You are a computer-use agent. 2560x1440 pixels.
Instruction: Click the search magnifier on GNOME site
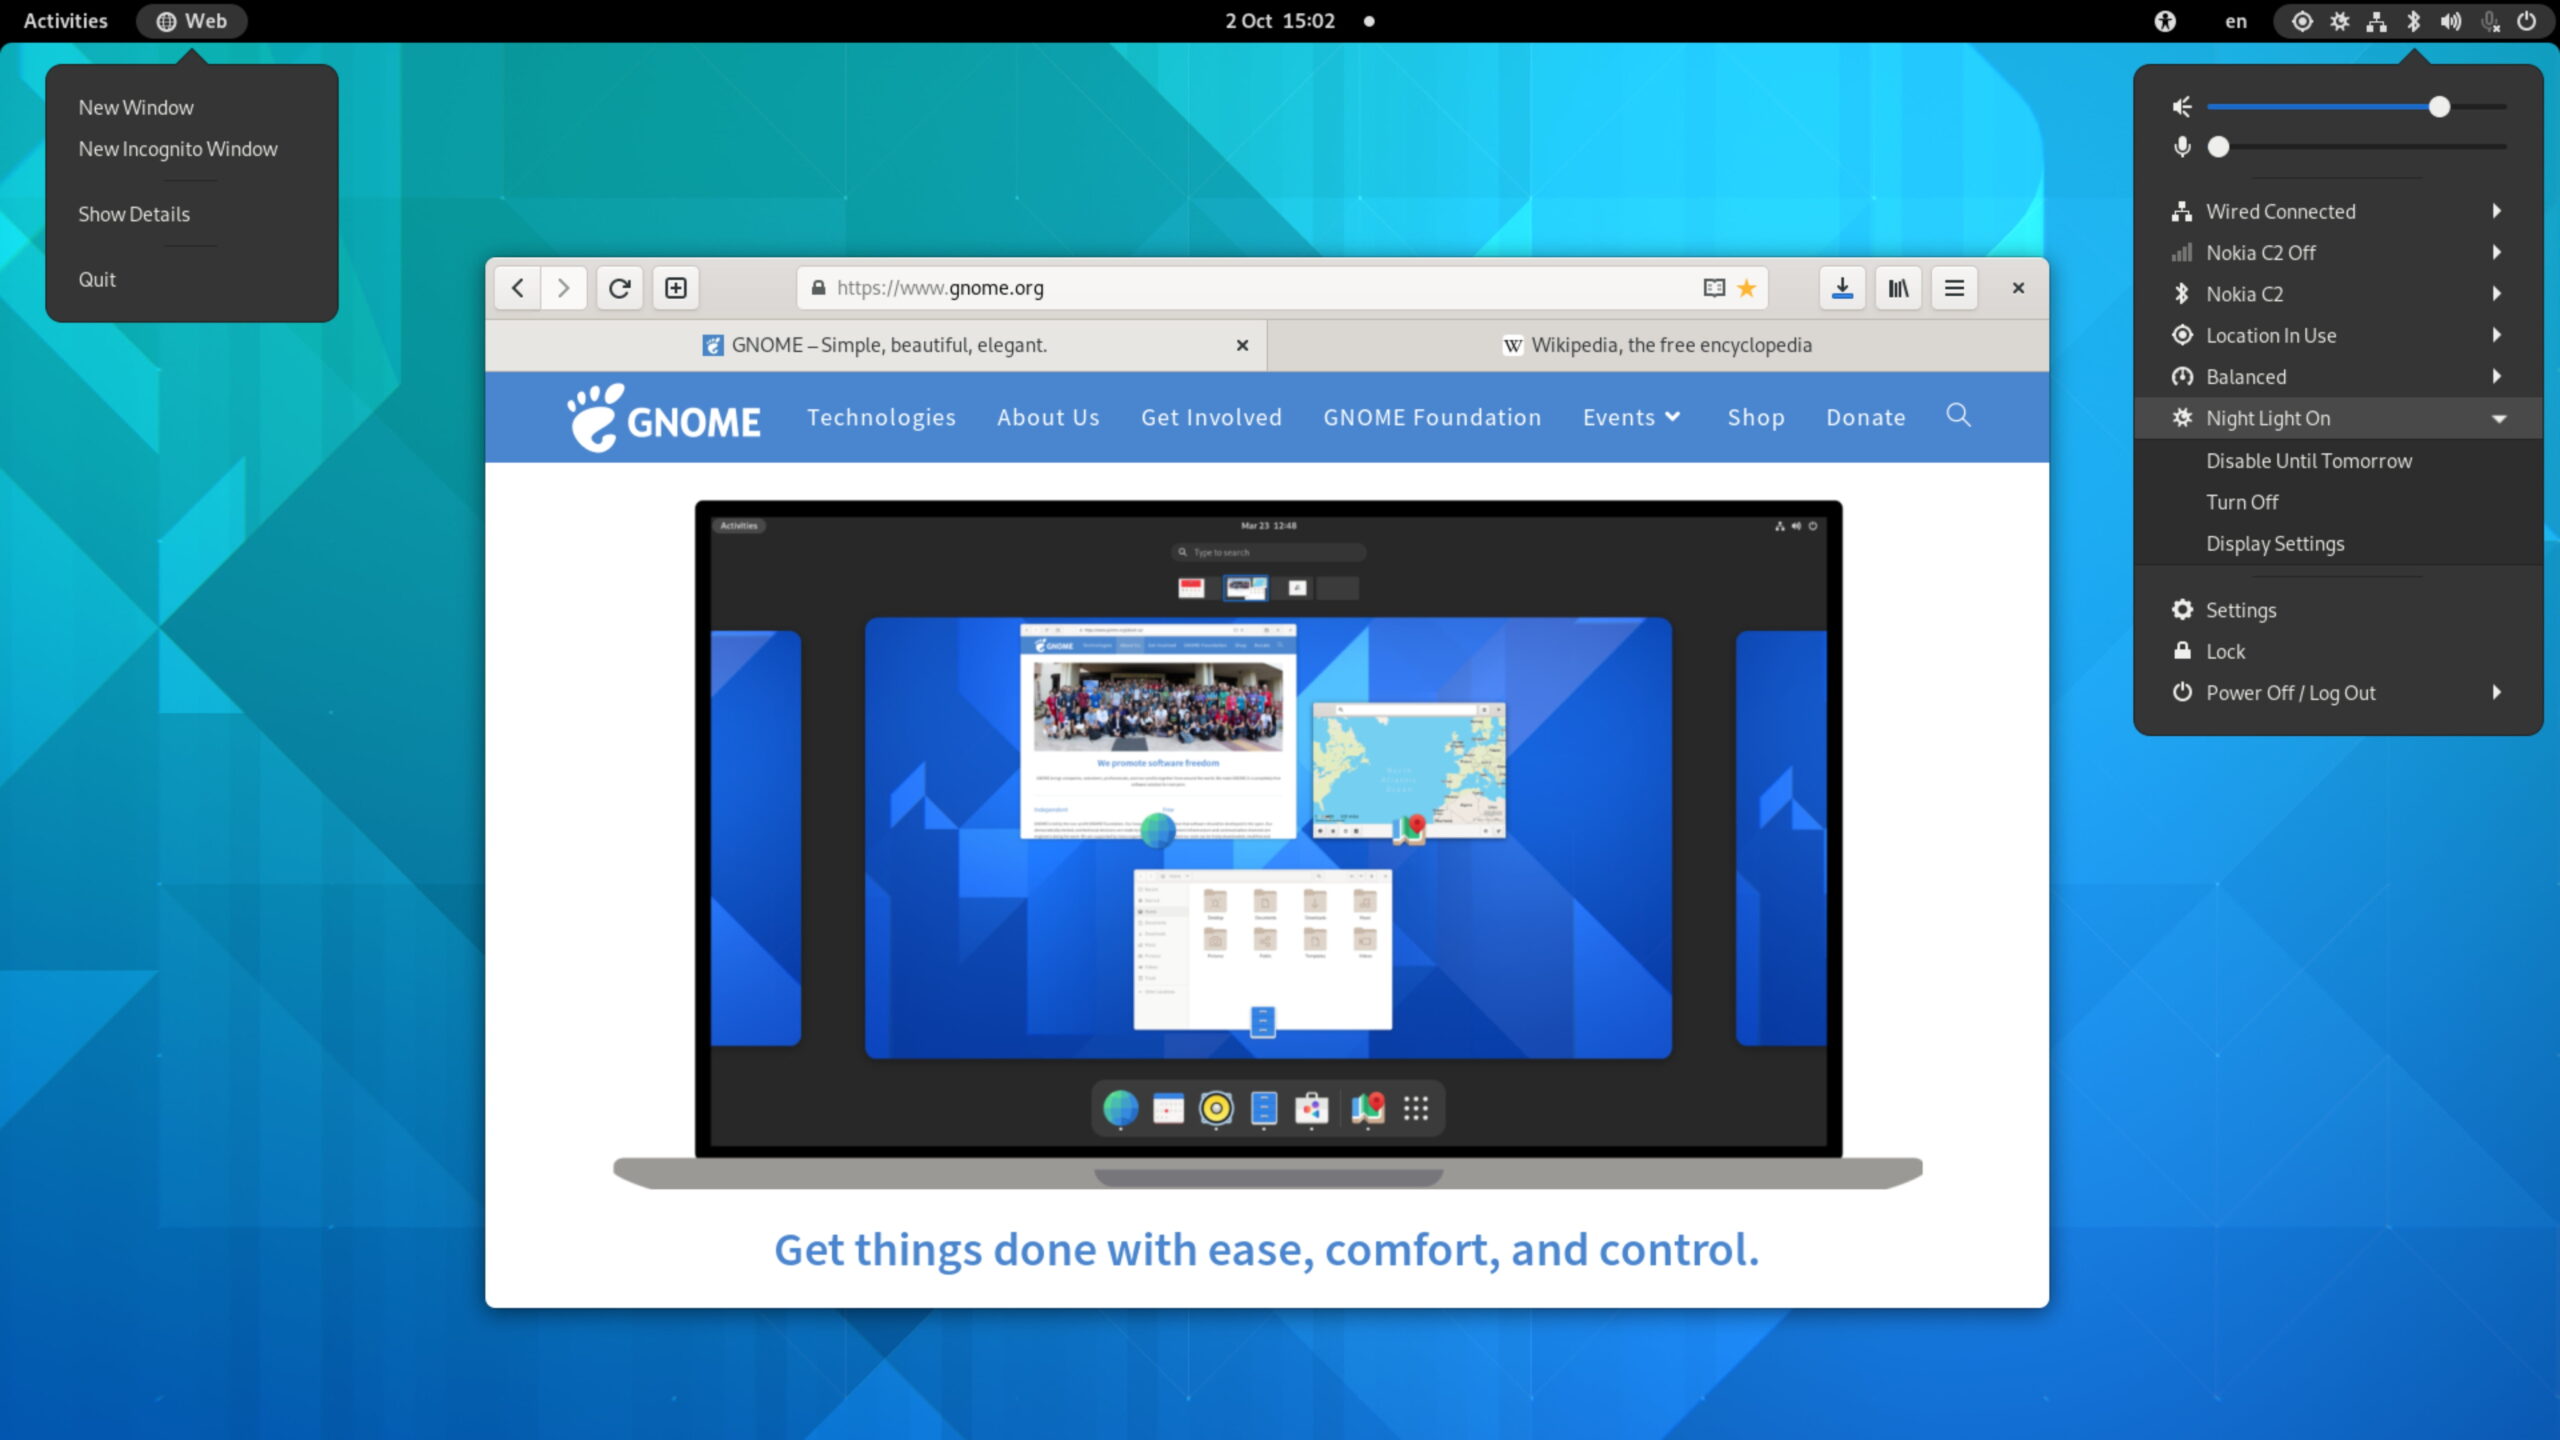(x=1958, y=415)
